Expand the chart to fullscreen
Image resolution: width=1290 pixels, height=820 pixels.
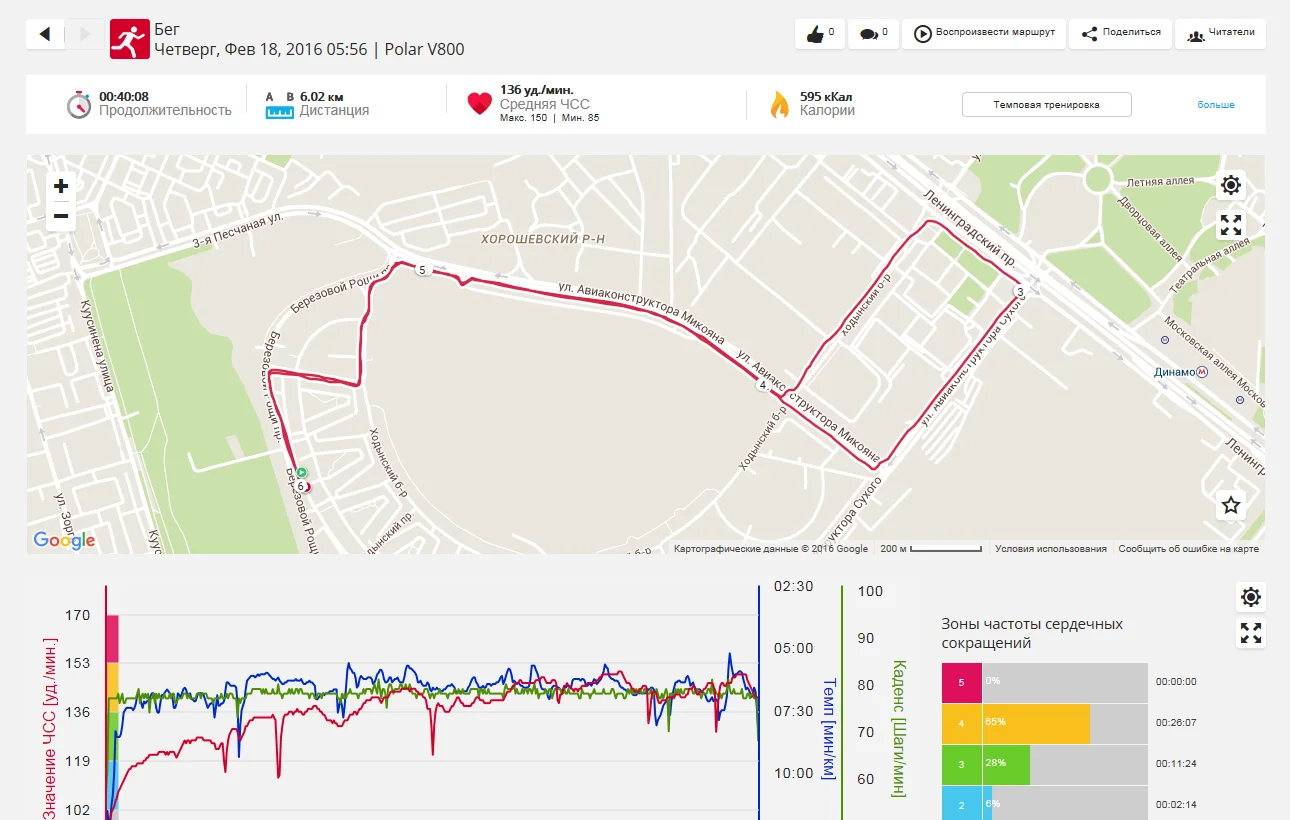1251,633
